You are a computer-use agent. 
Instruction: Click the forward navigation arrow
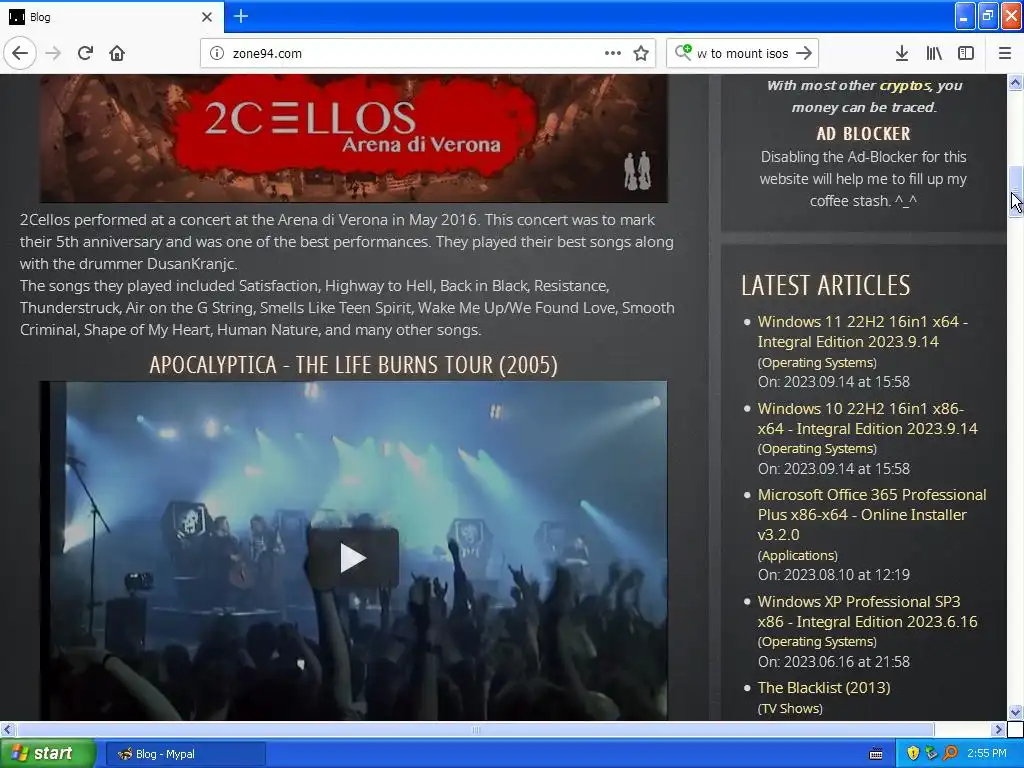click(53, 53)
